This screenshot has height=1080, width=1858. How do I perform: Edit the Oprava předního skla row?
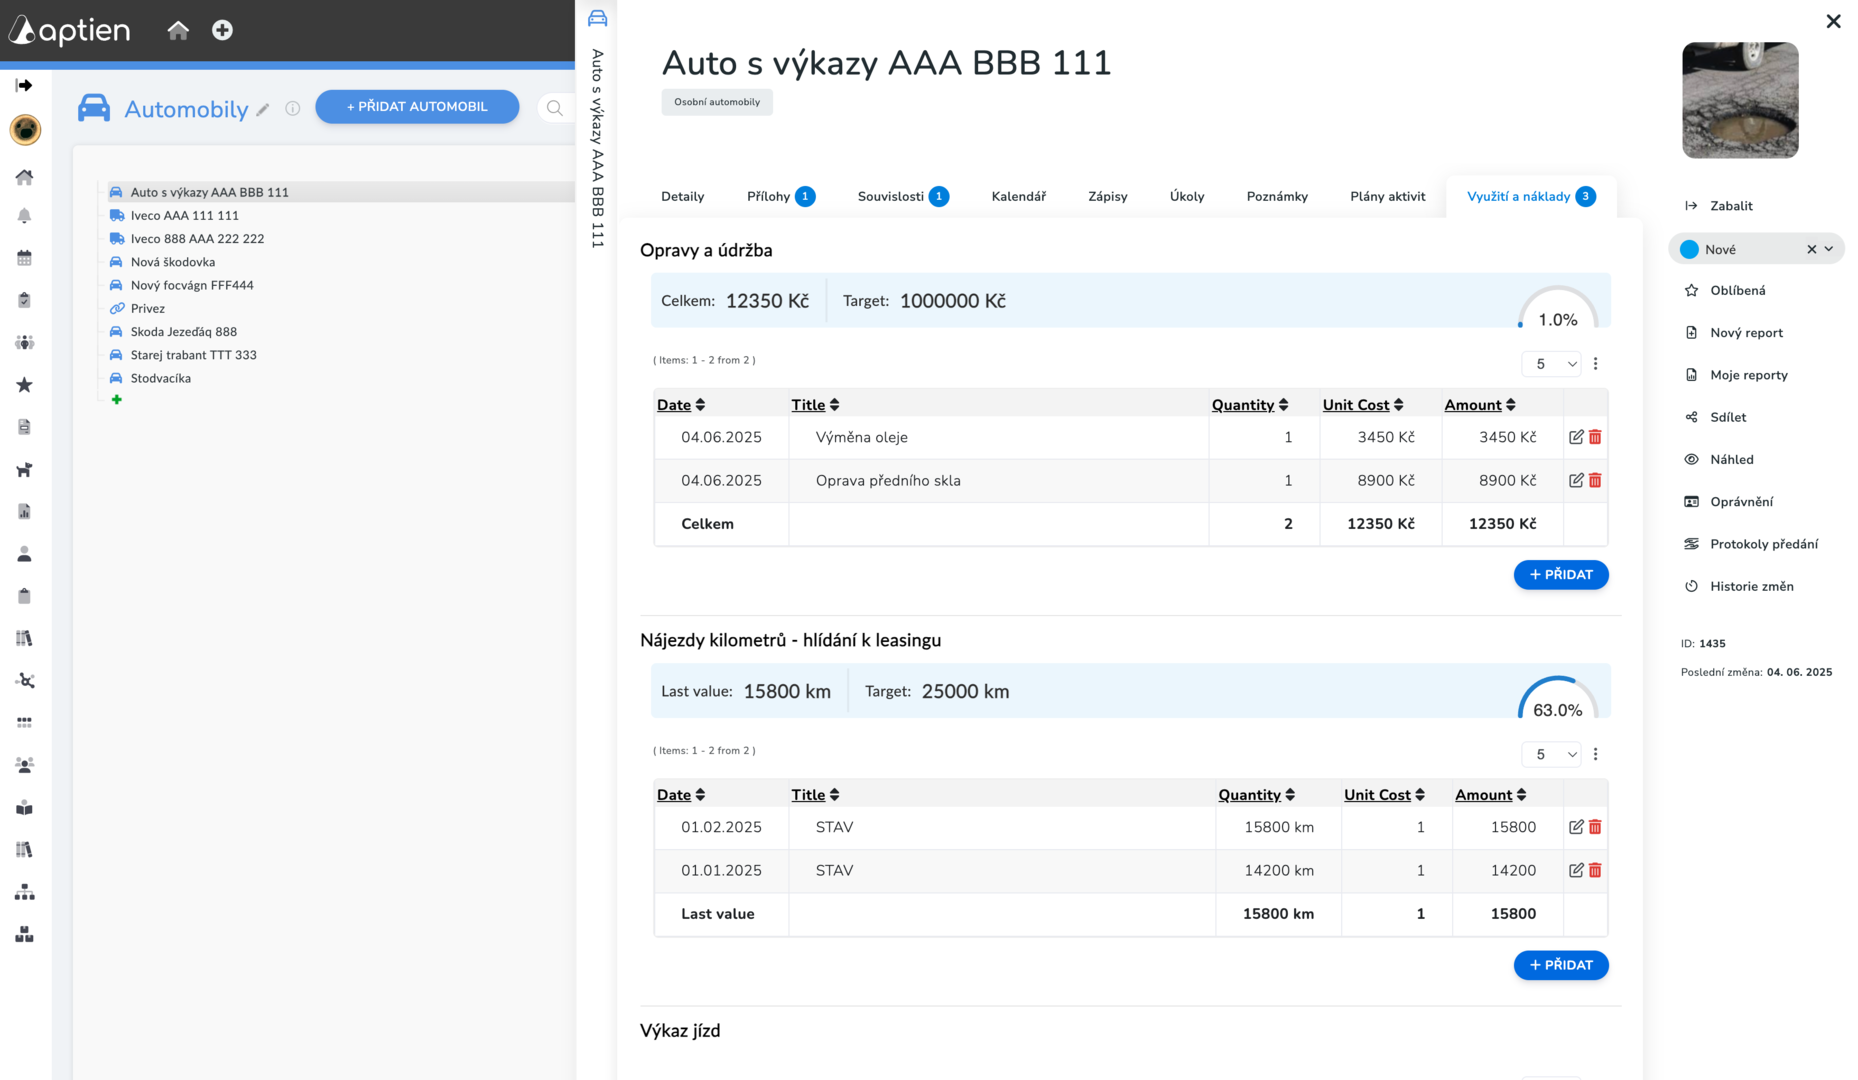[1576, 480]
